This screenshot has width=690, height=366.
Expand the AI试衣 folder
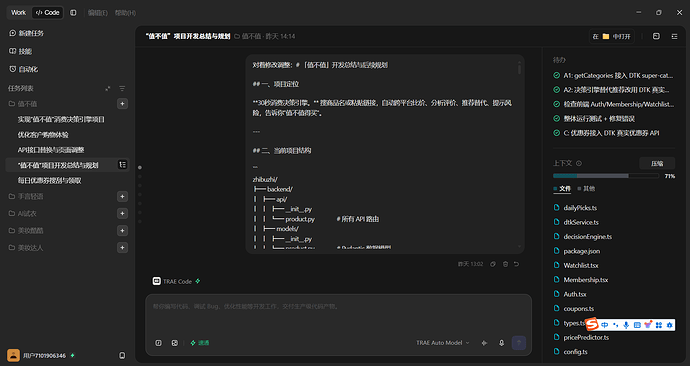point(23,213)
